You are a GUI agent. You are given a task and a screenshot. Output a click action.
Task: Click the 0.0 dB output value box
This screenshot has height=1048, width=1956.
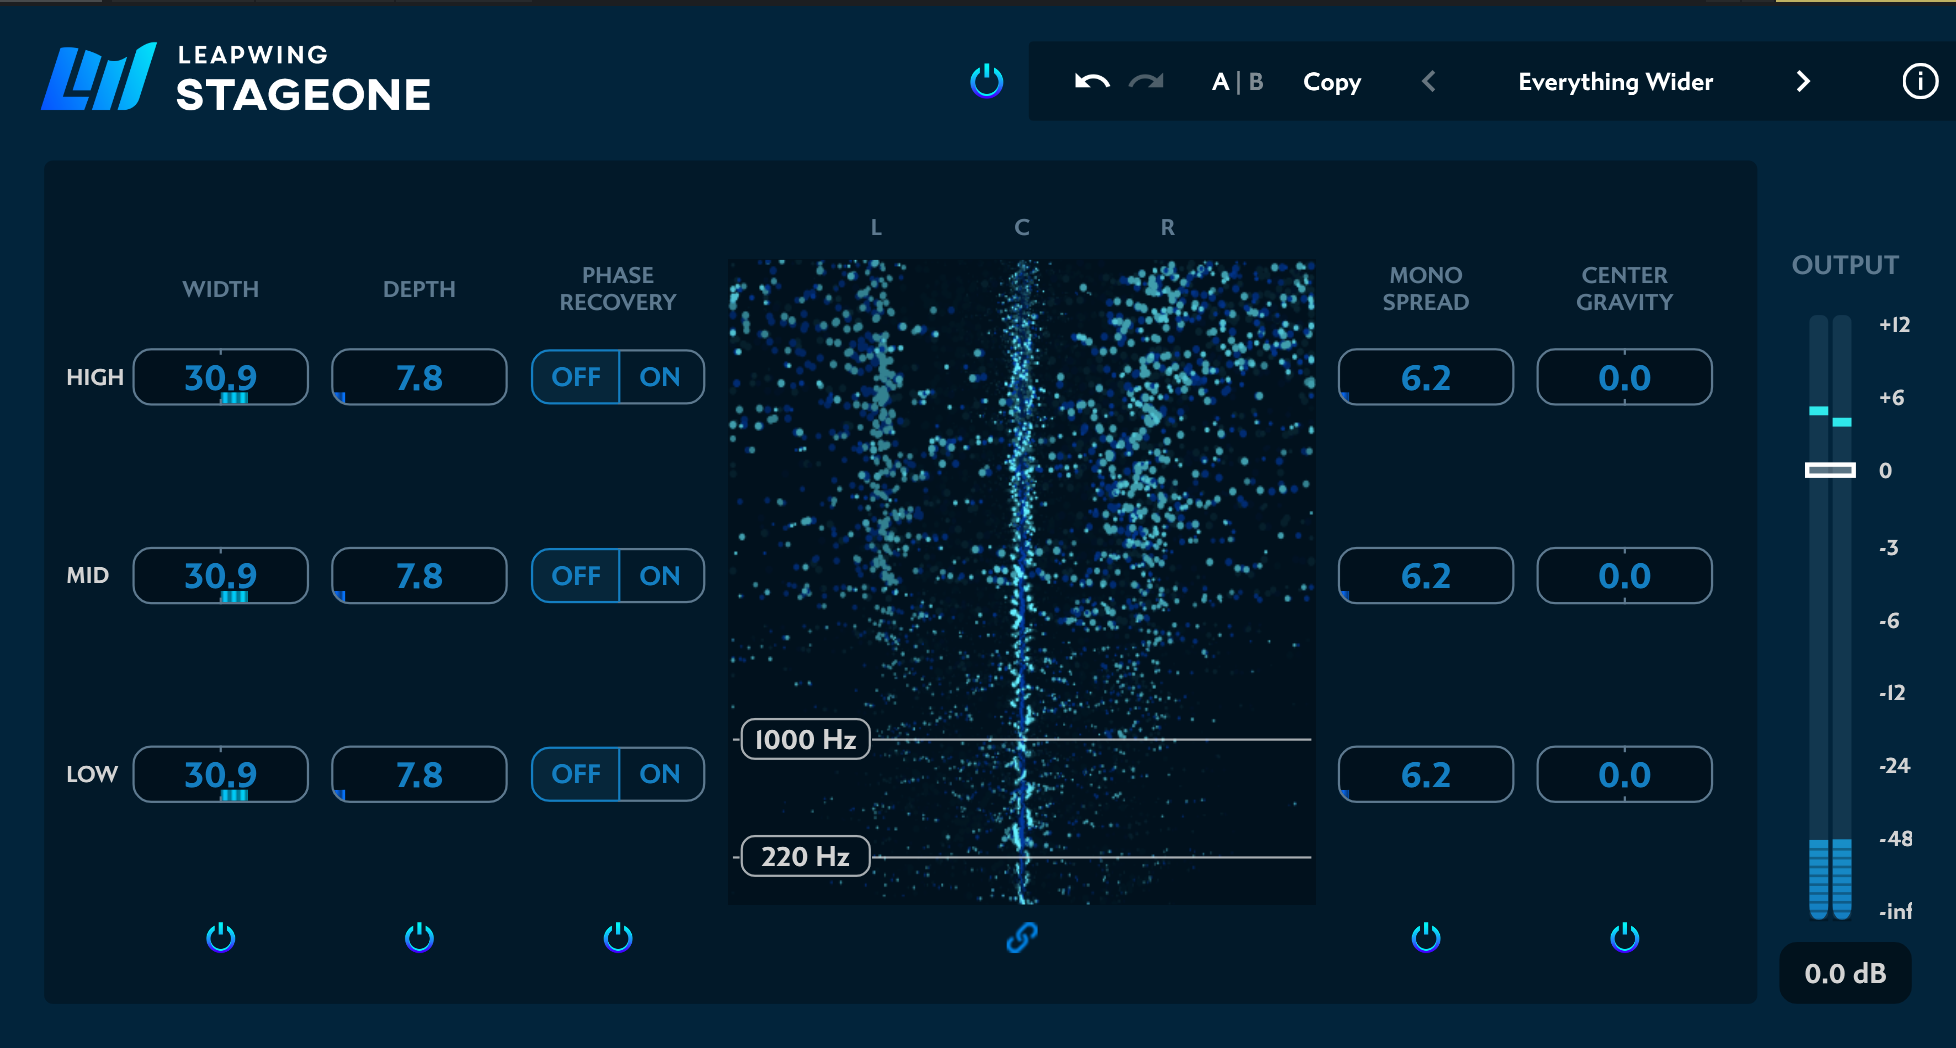tap(1845, 973)
